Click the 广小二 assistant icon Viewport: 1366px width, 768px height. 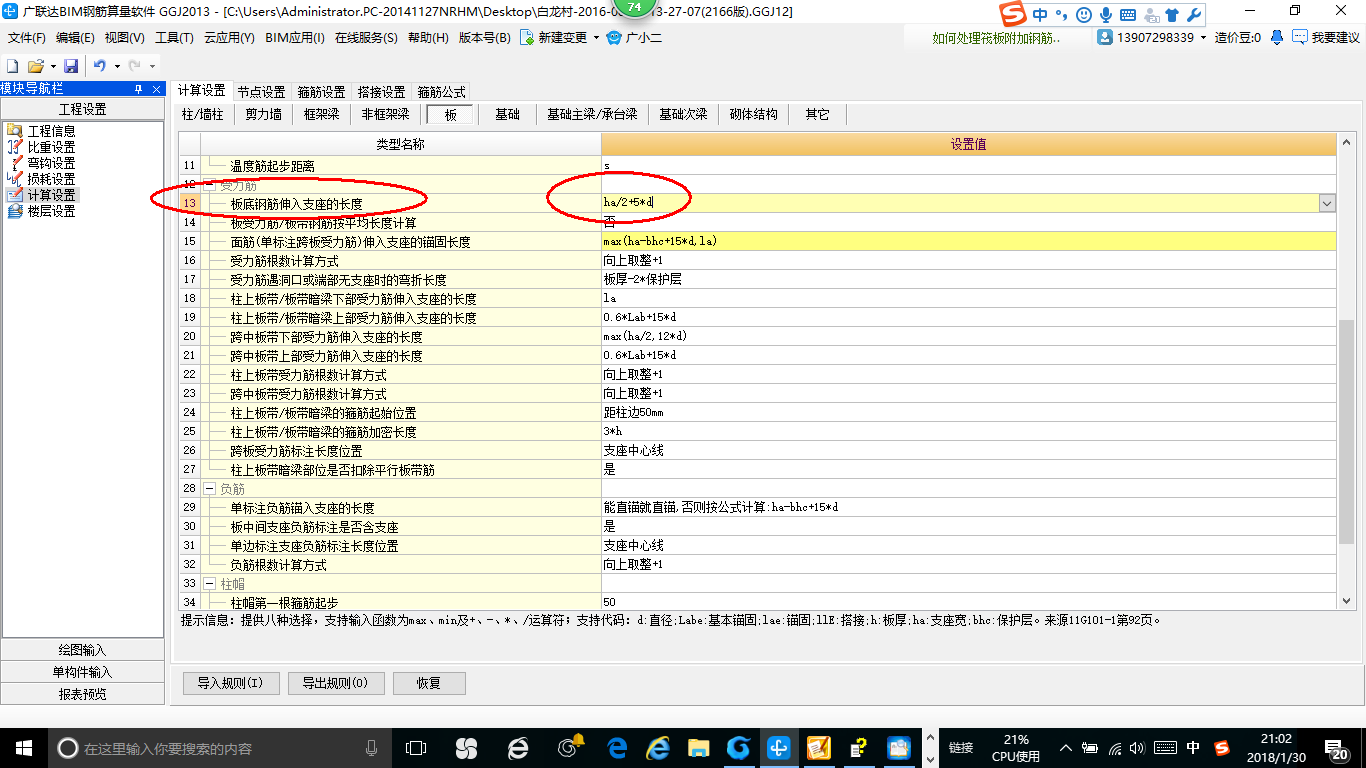(614, 37)
